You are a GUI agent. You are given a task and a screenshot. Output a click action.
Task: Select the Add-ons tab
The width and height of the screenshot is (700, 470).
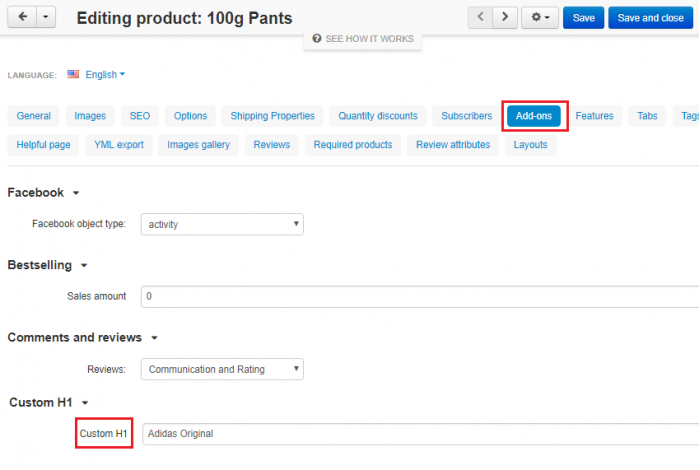click(534, 116)
